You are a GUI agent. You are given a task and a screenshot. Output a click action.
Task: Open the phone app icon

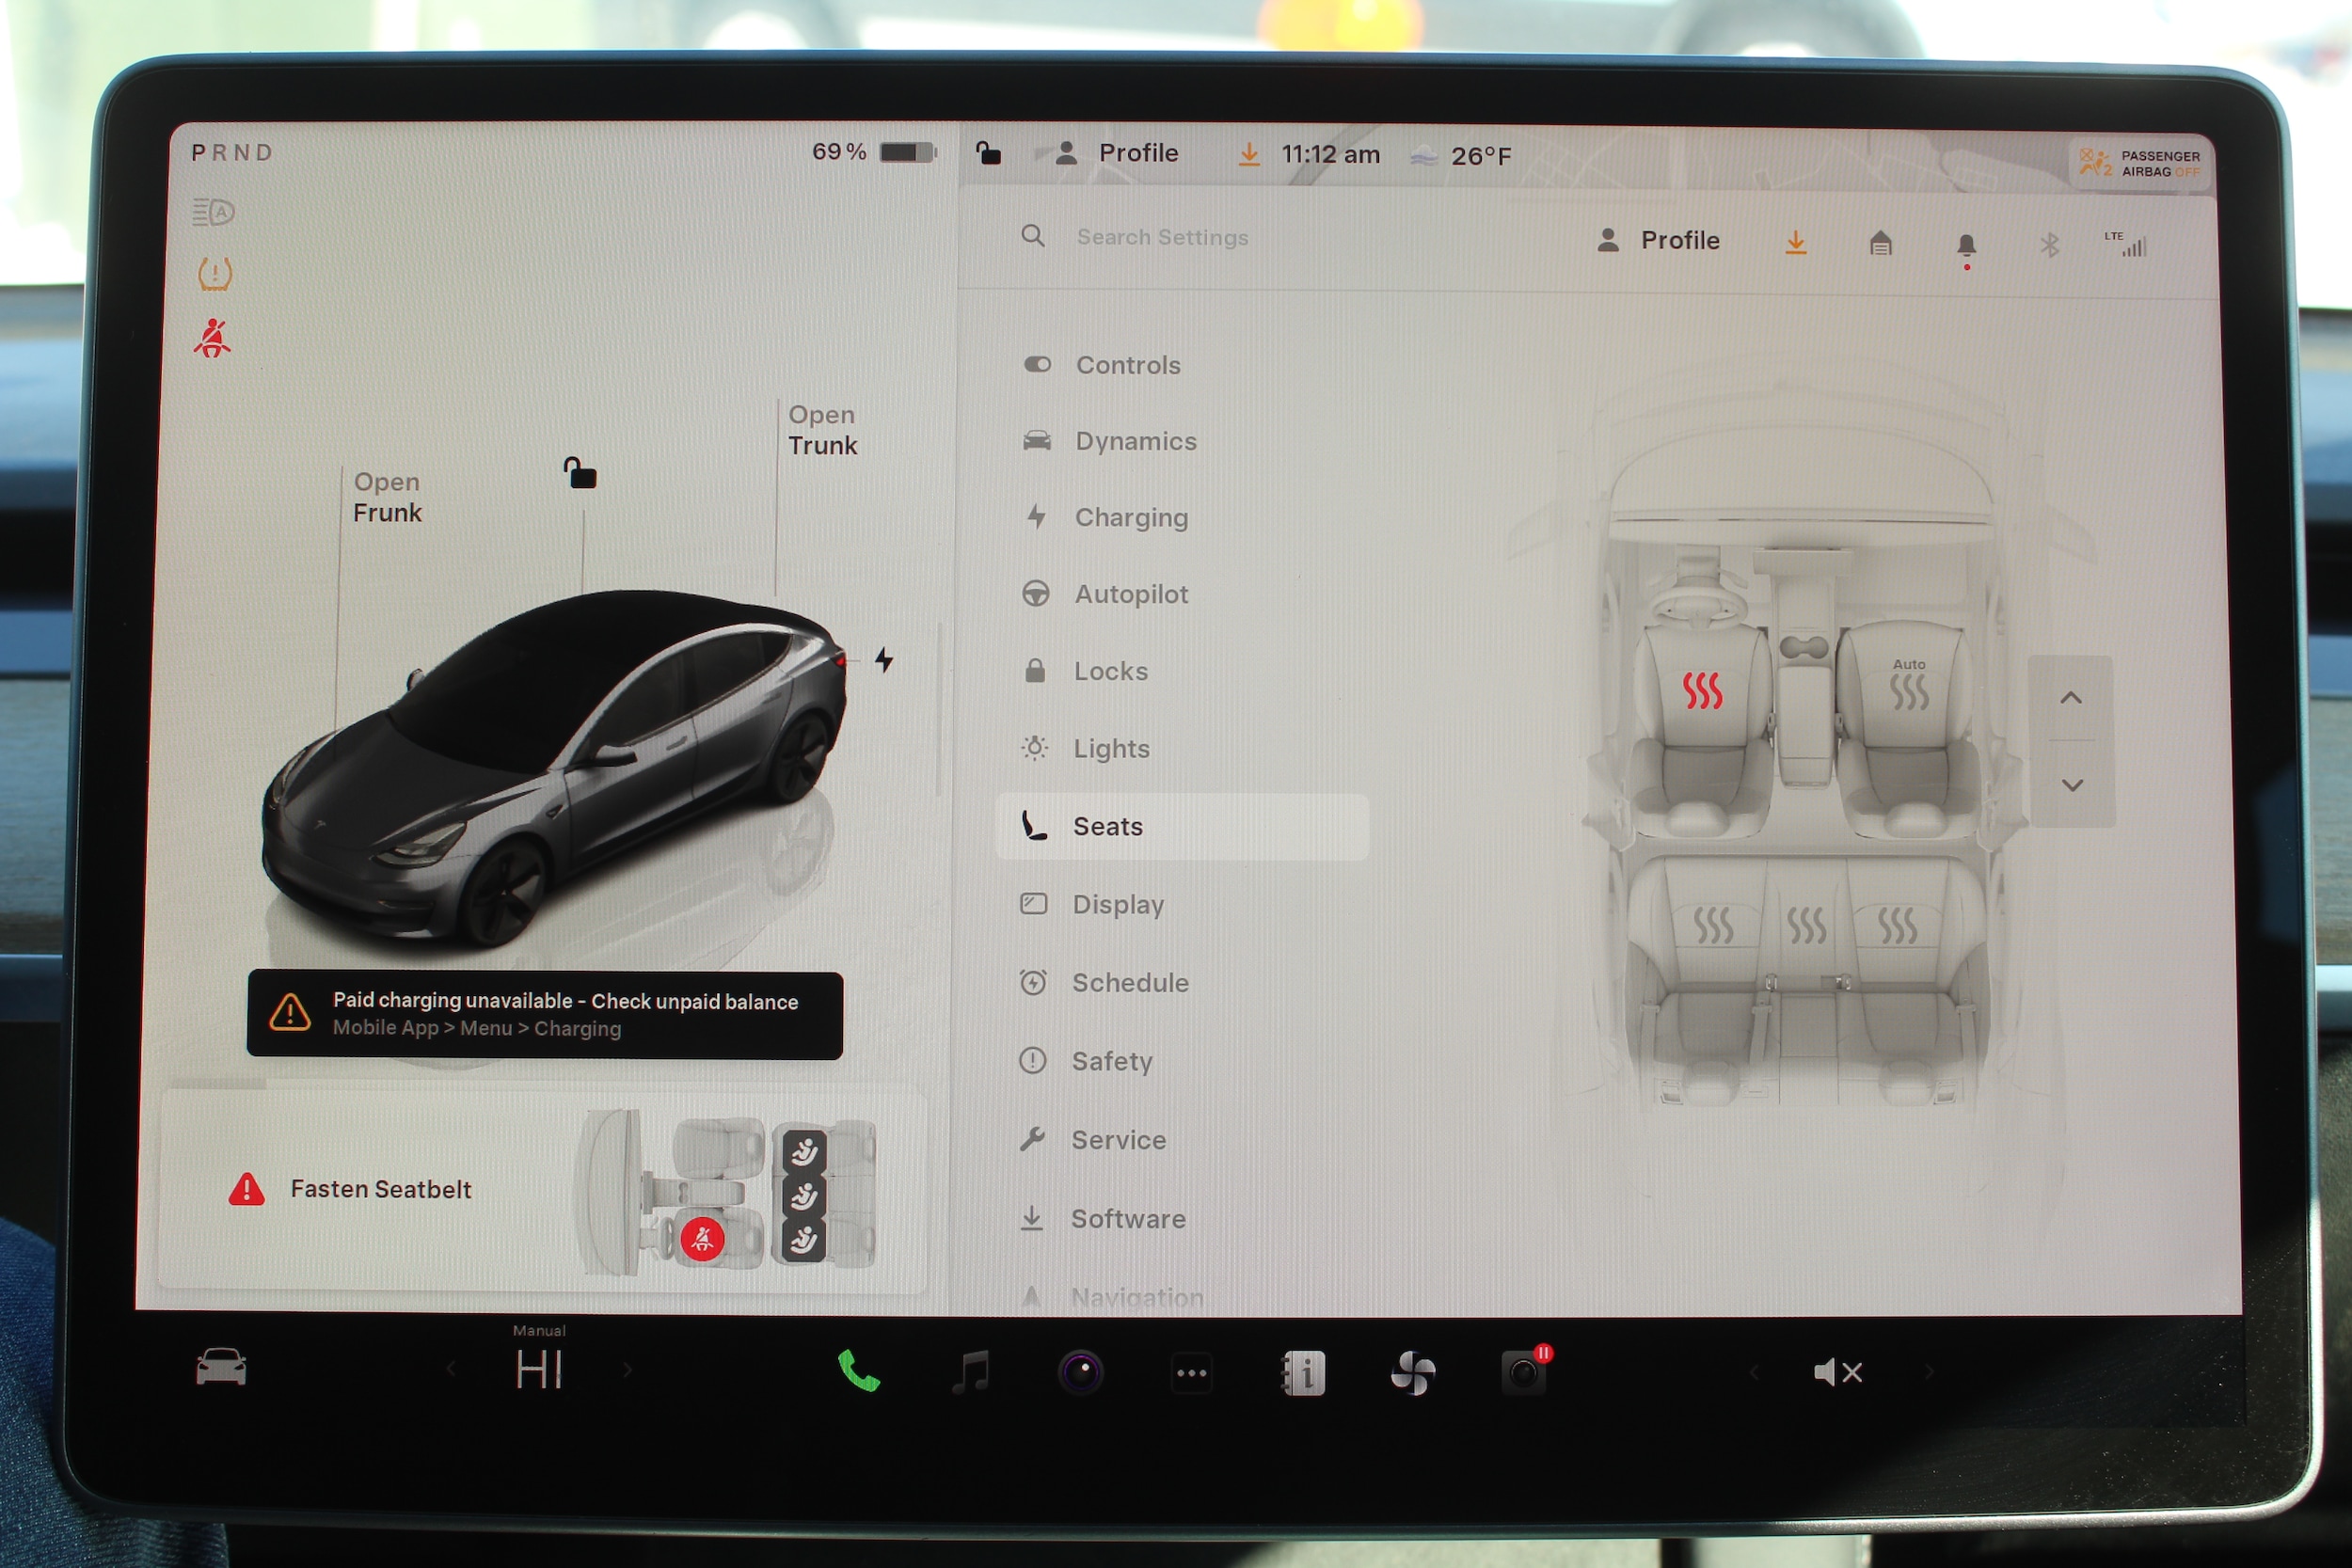click(x=858, y=1371)
